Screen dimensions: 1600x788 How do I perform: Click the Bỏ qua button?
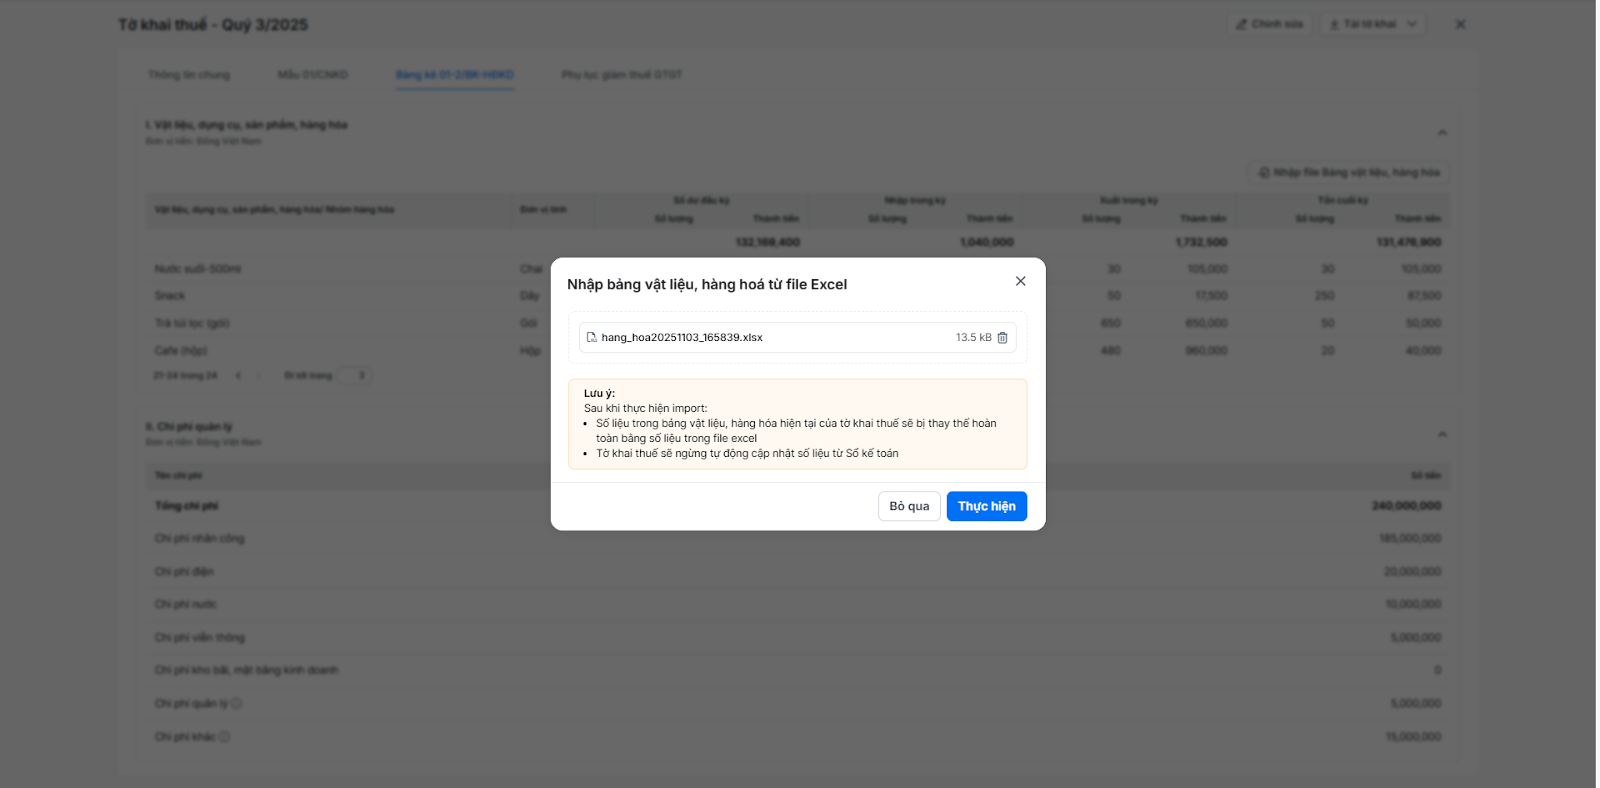coord(909,506)
